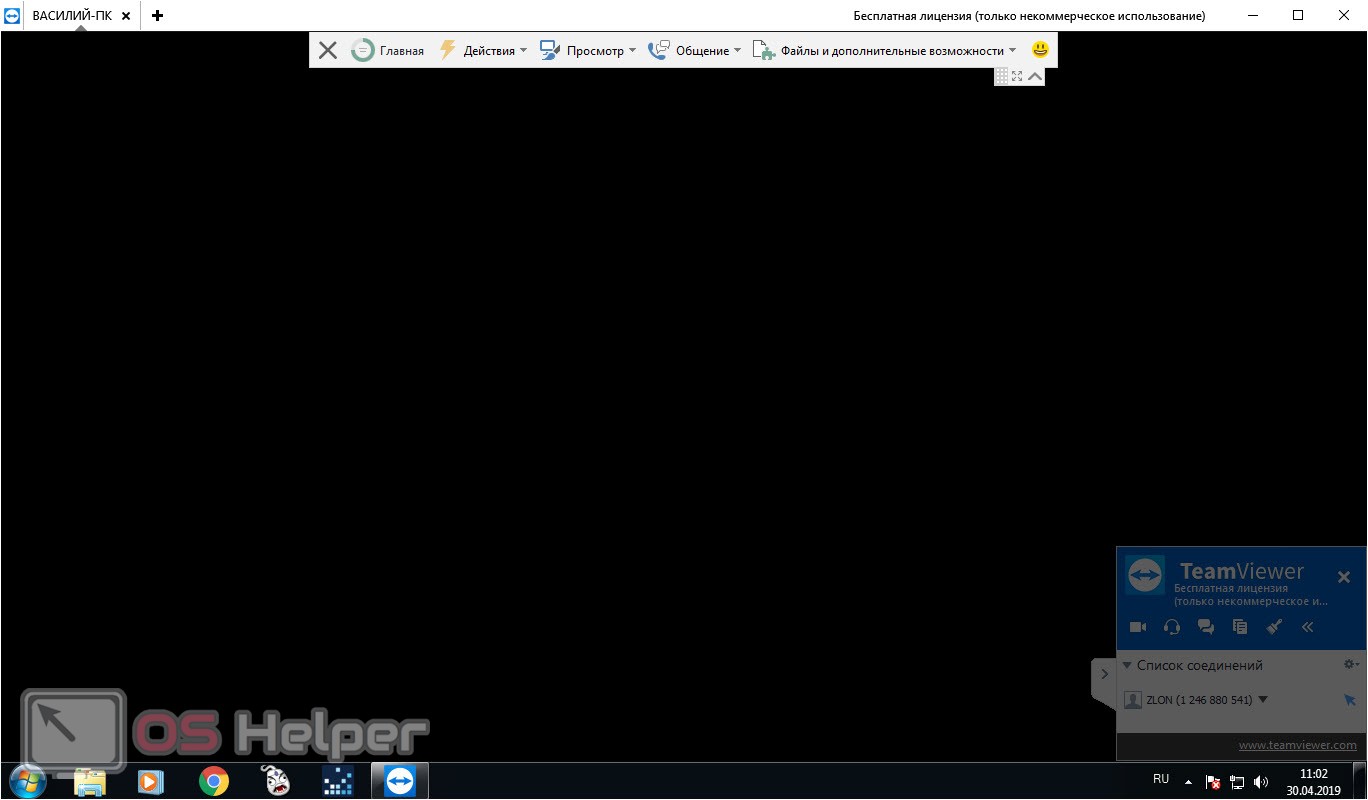
Task: Hide the TeamViewer panel using side arrow
Action: [1103, 674]
